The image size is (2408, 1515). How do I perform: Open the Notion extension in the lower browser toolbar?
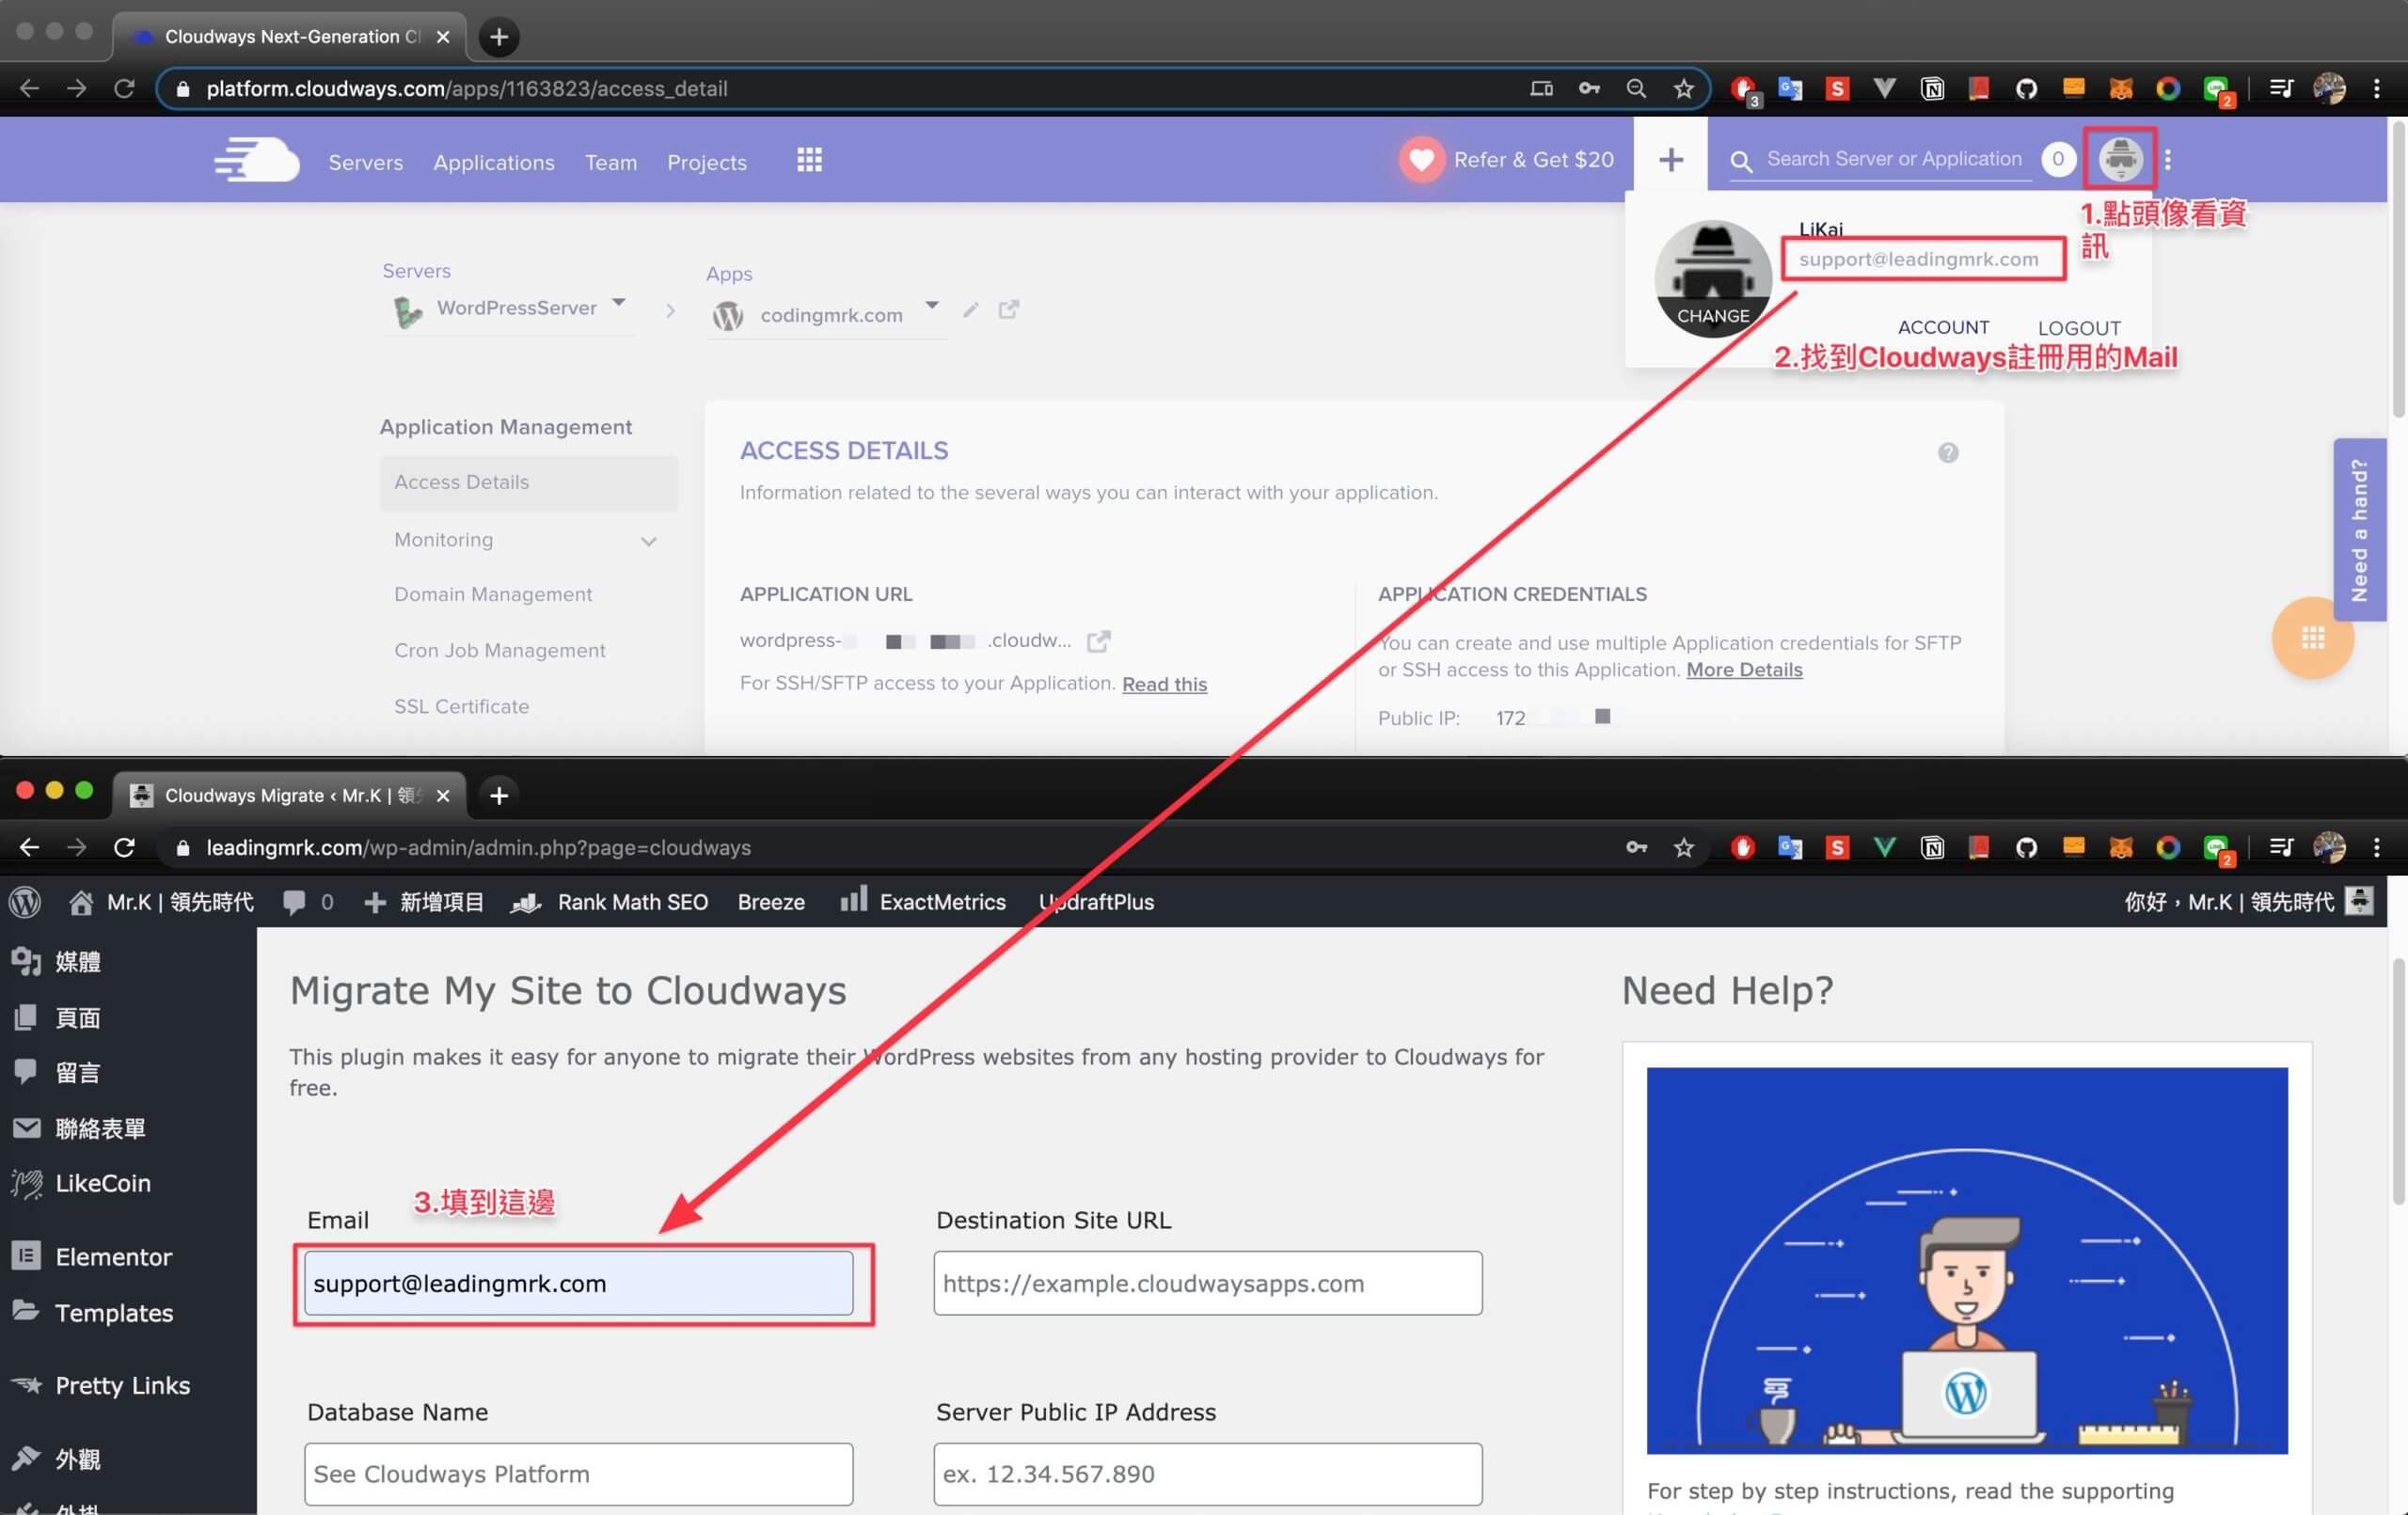coord(1932,848)
